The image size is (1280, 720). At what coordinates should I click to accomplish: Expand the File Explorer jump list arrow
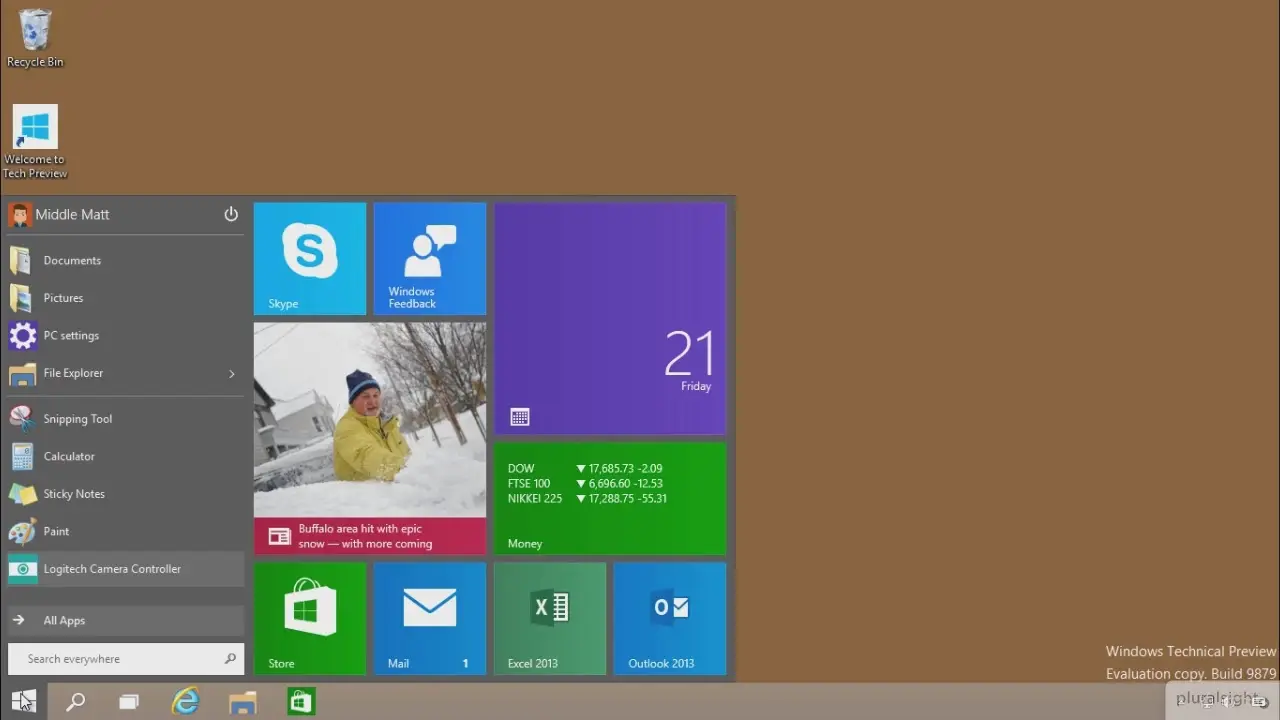pyautogui.click(x=232, y=374)
